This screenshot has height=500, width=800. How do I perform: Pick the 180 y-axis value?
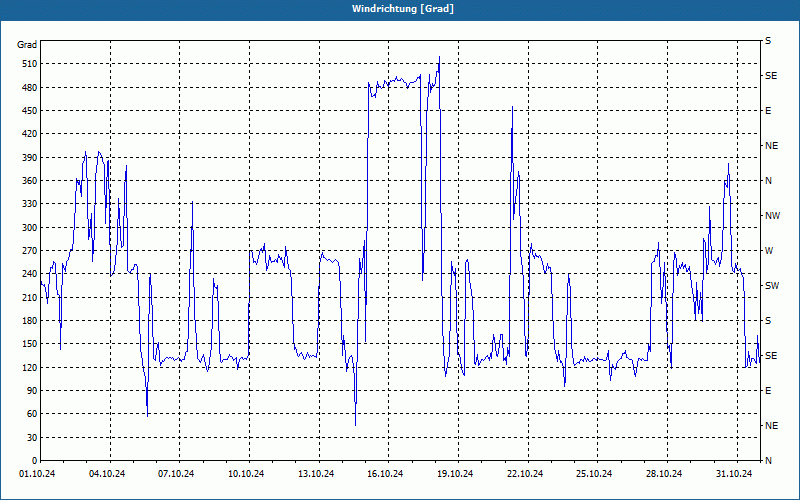(x=30, y=321)
